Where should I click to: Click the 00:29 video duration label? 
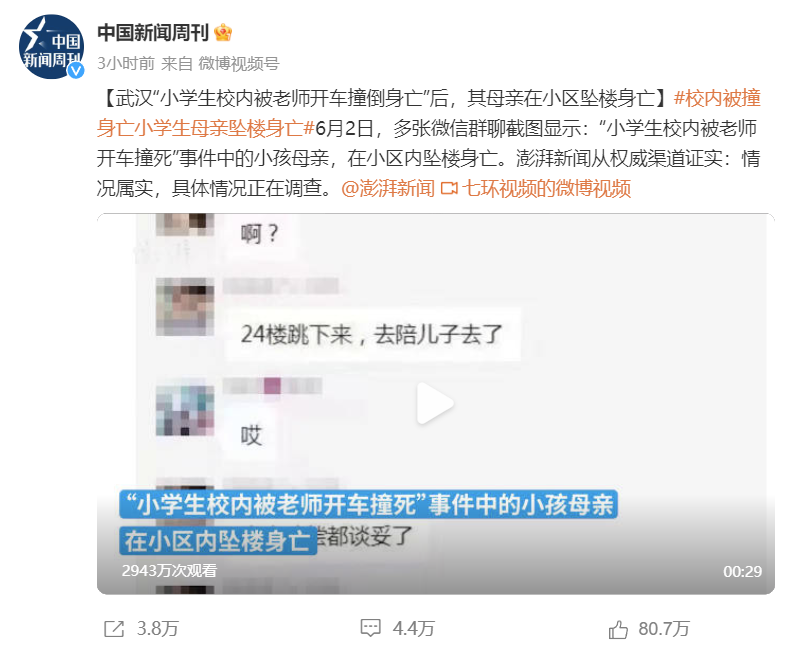[742, 571]
